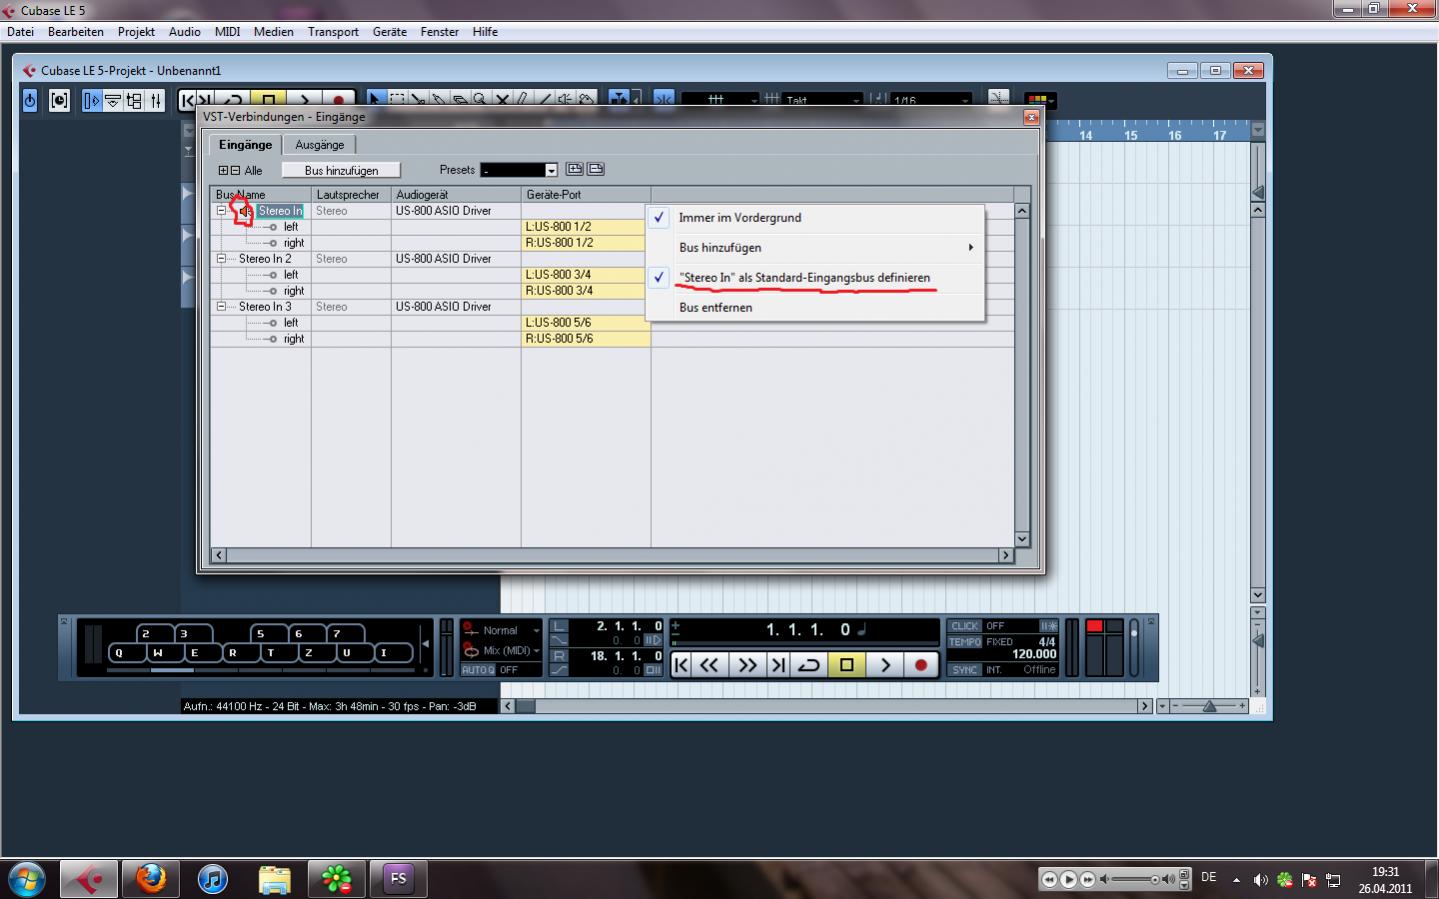Click the Activate Project power icon

click(x=30, y=100)
